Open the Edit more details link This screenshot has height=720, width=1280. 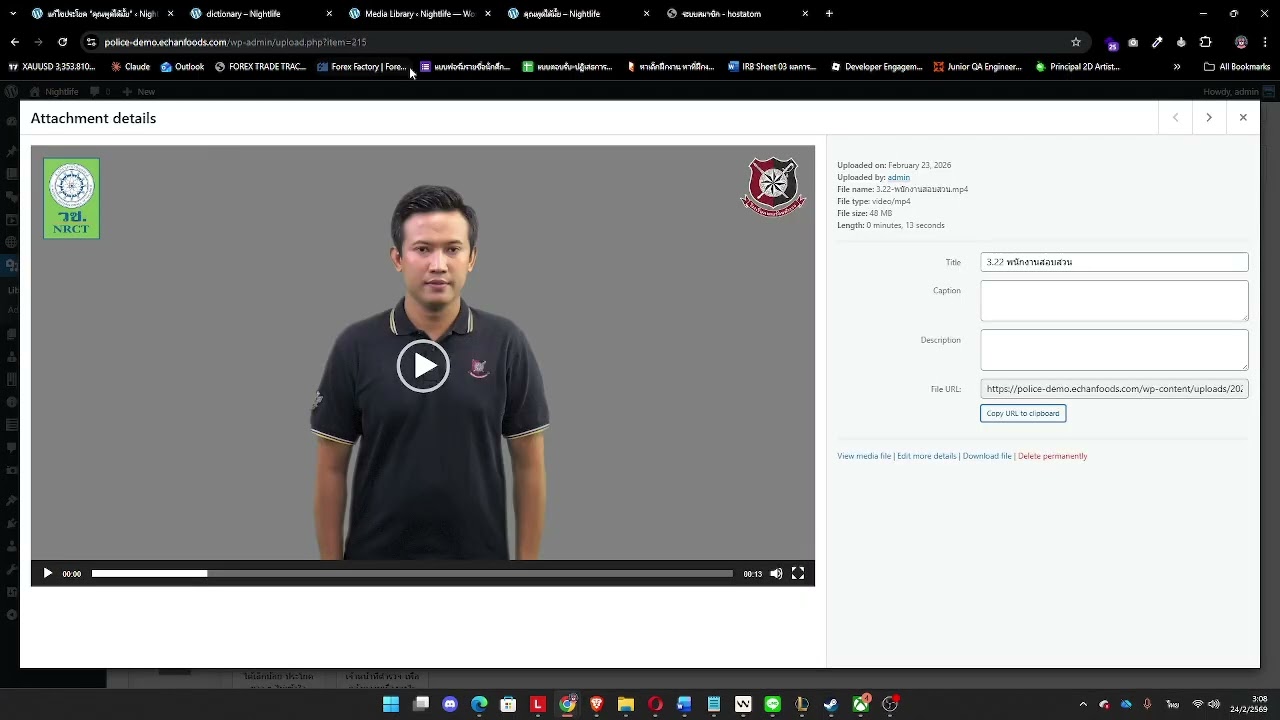point(927,456)
